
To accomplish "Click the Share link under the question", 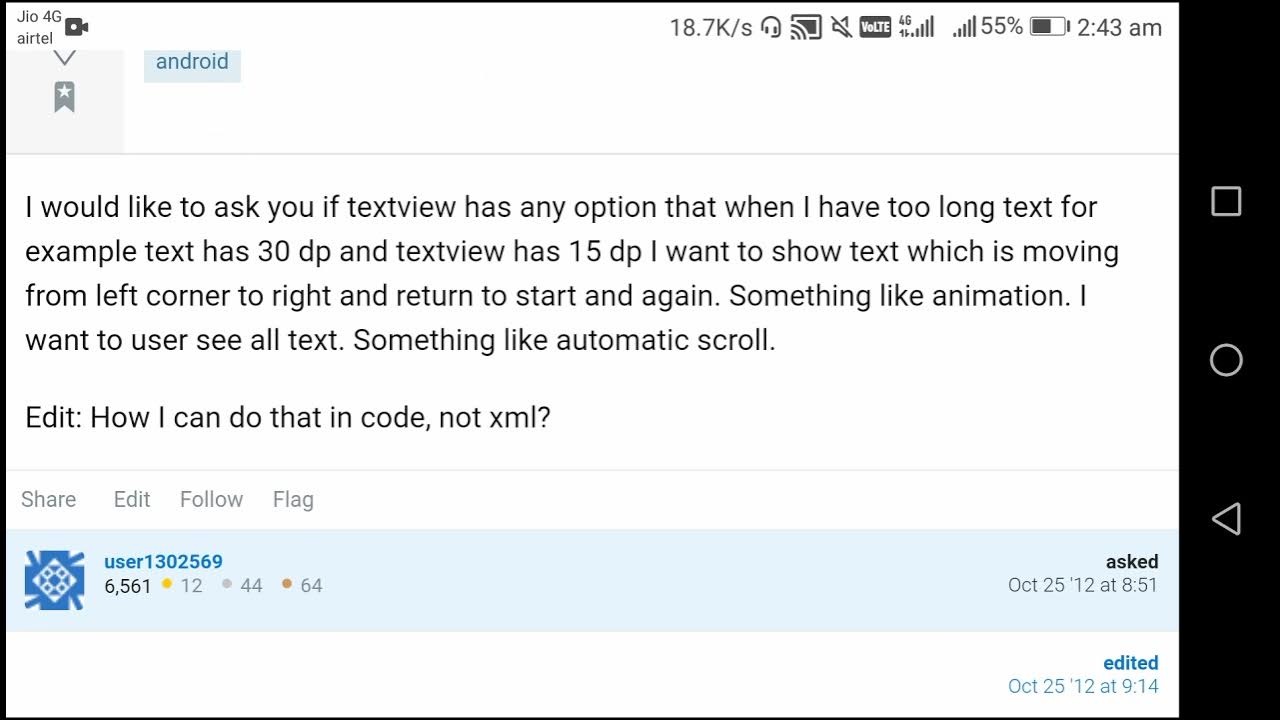I will (48, 499).
